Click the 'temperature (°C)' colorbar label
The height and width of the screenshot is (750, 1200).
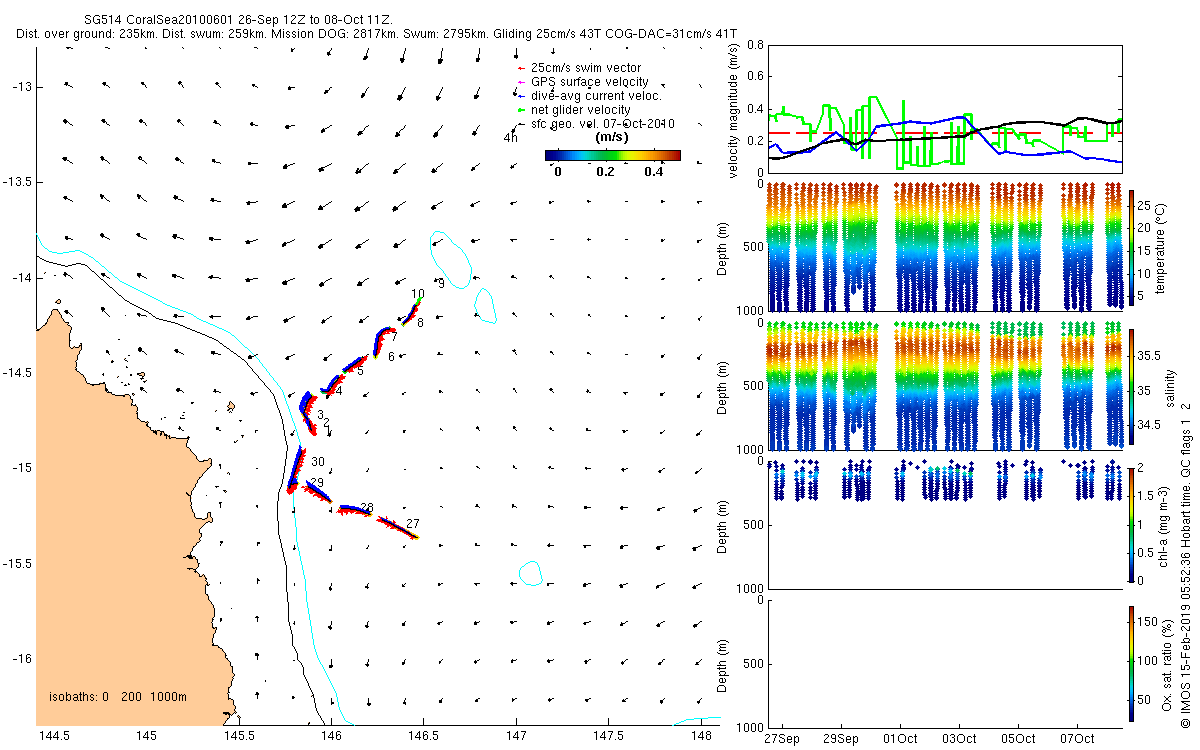[x=1161, y=246]
